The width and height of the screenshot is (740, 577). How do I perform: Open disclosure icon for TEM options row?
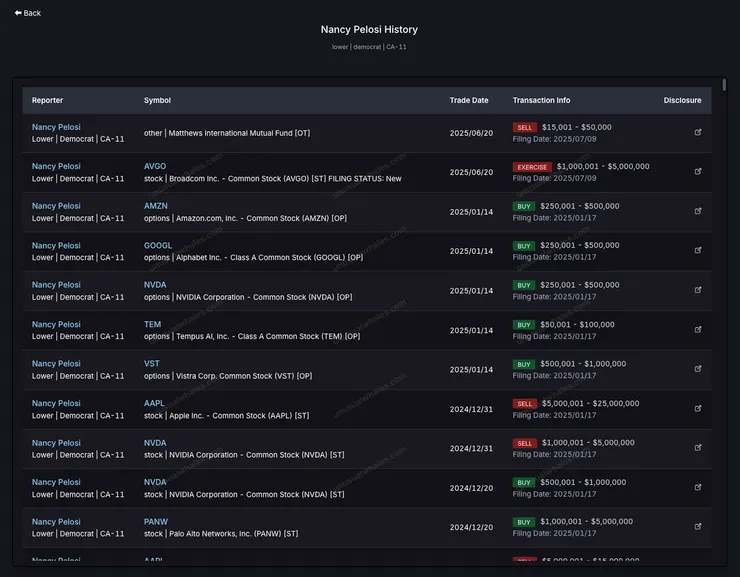[697, 329]
